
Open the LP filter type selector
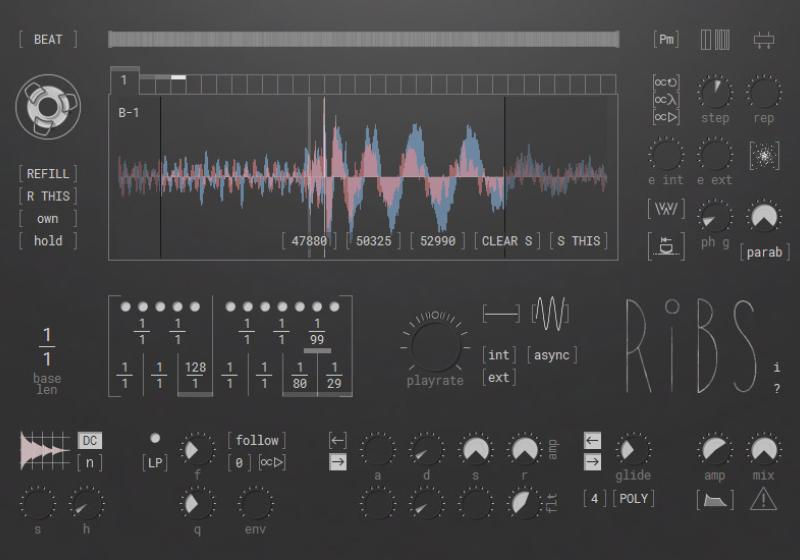pyautogui.click(x=155, y=463)
